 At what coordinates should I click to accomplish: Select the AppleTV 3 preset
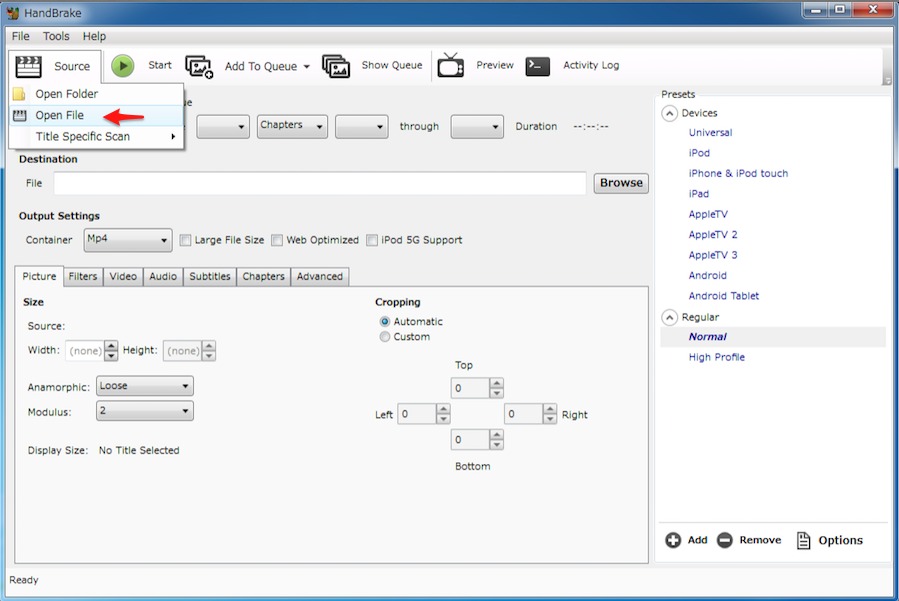point(713,255)
